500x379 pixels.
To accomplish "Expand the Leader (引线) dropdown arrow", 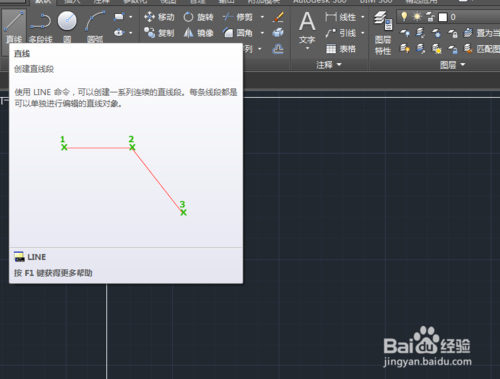I will coord(363,33).
